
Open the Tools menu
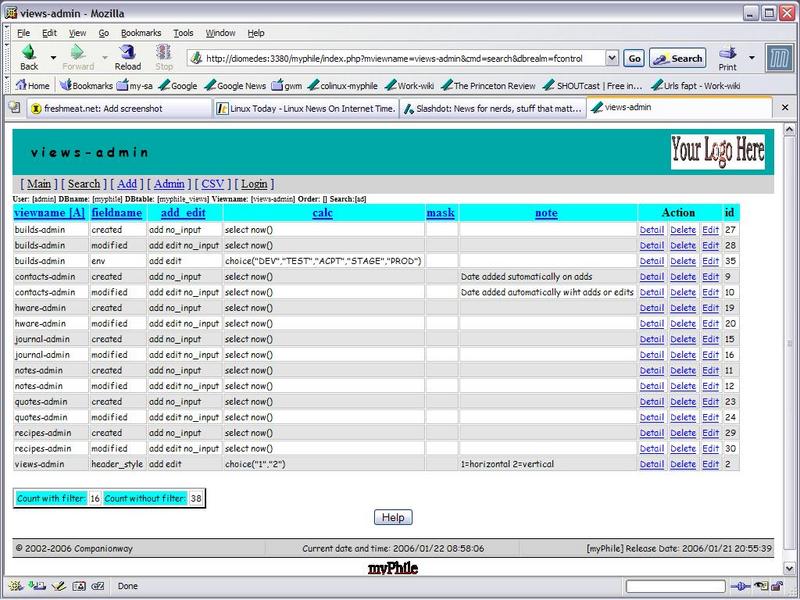tap(183, 33)
